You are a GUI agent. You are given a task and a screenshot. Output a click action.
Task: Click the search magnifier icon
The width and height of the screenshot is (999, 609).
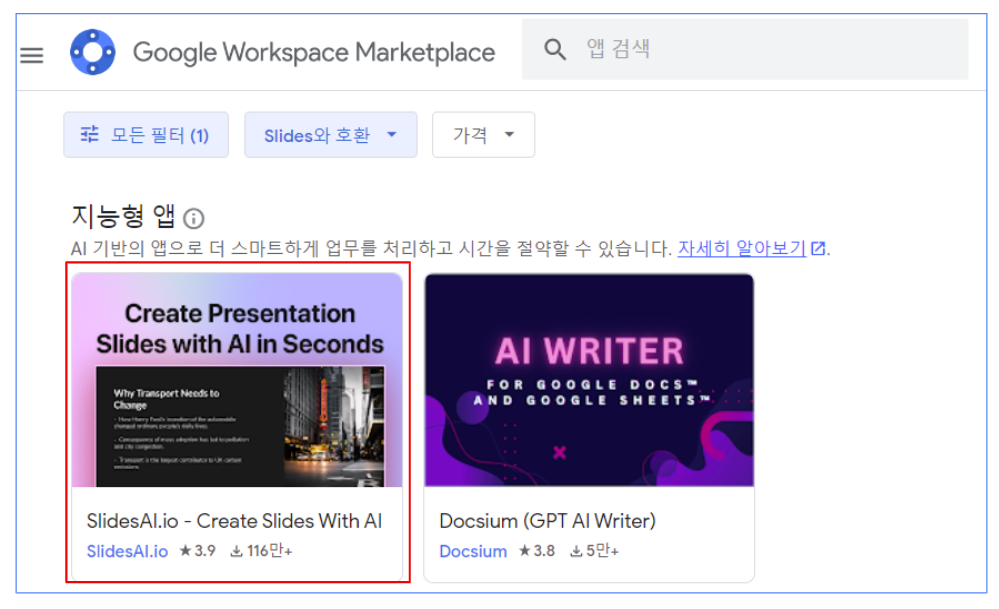coord(555,49)
